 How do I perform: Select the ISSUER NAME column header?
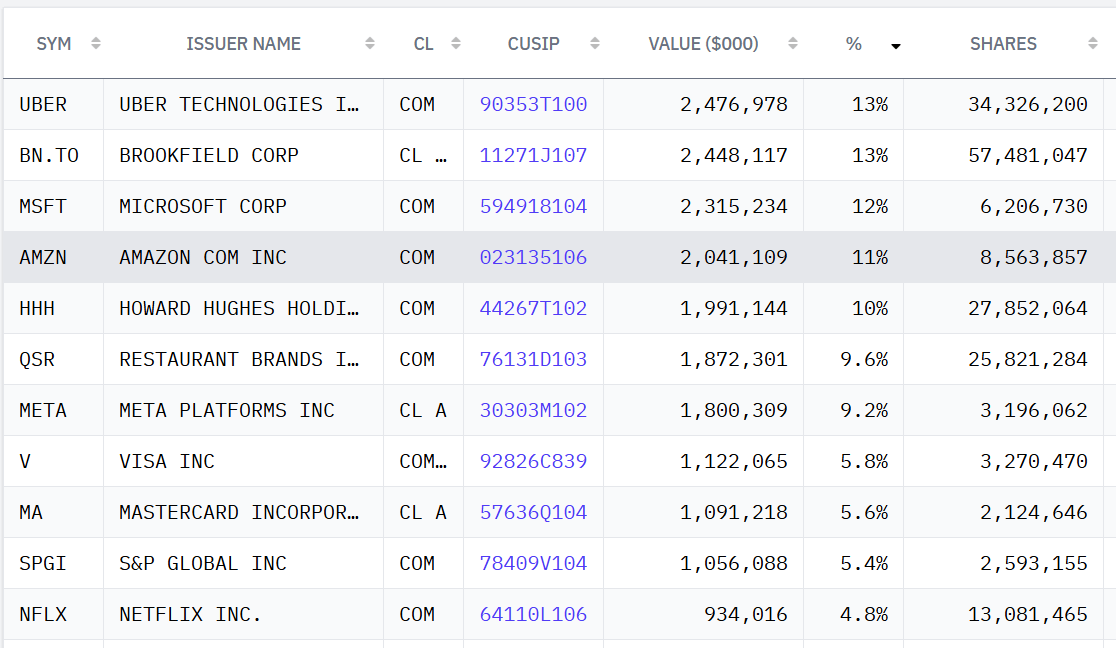click(x=243, y=43)
